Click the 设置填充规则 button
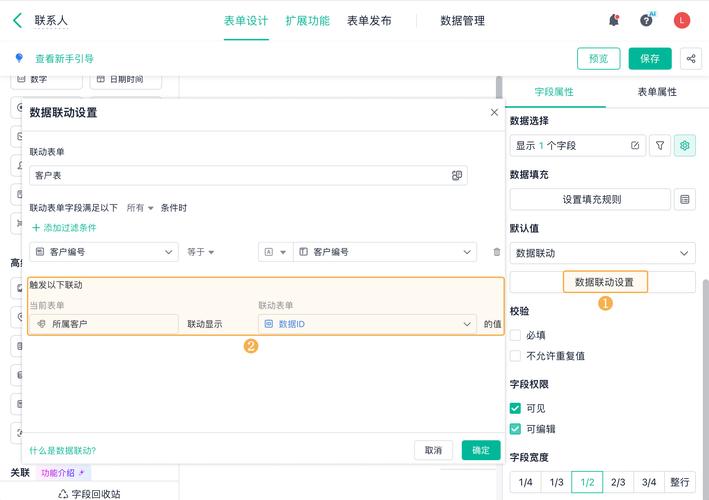 [x=591, y=199]
